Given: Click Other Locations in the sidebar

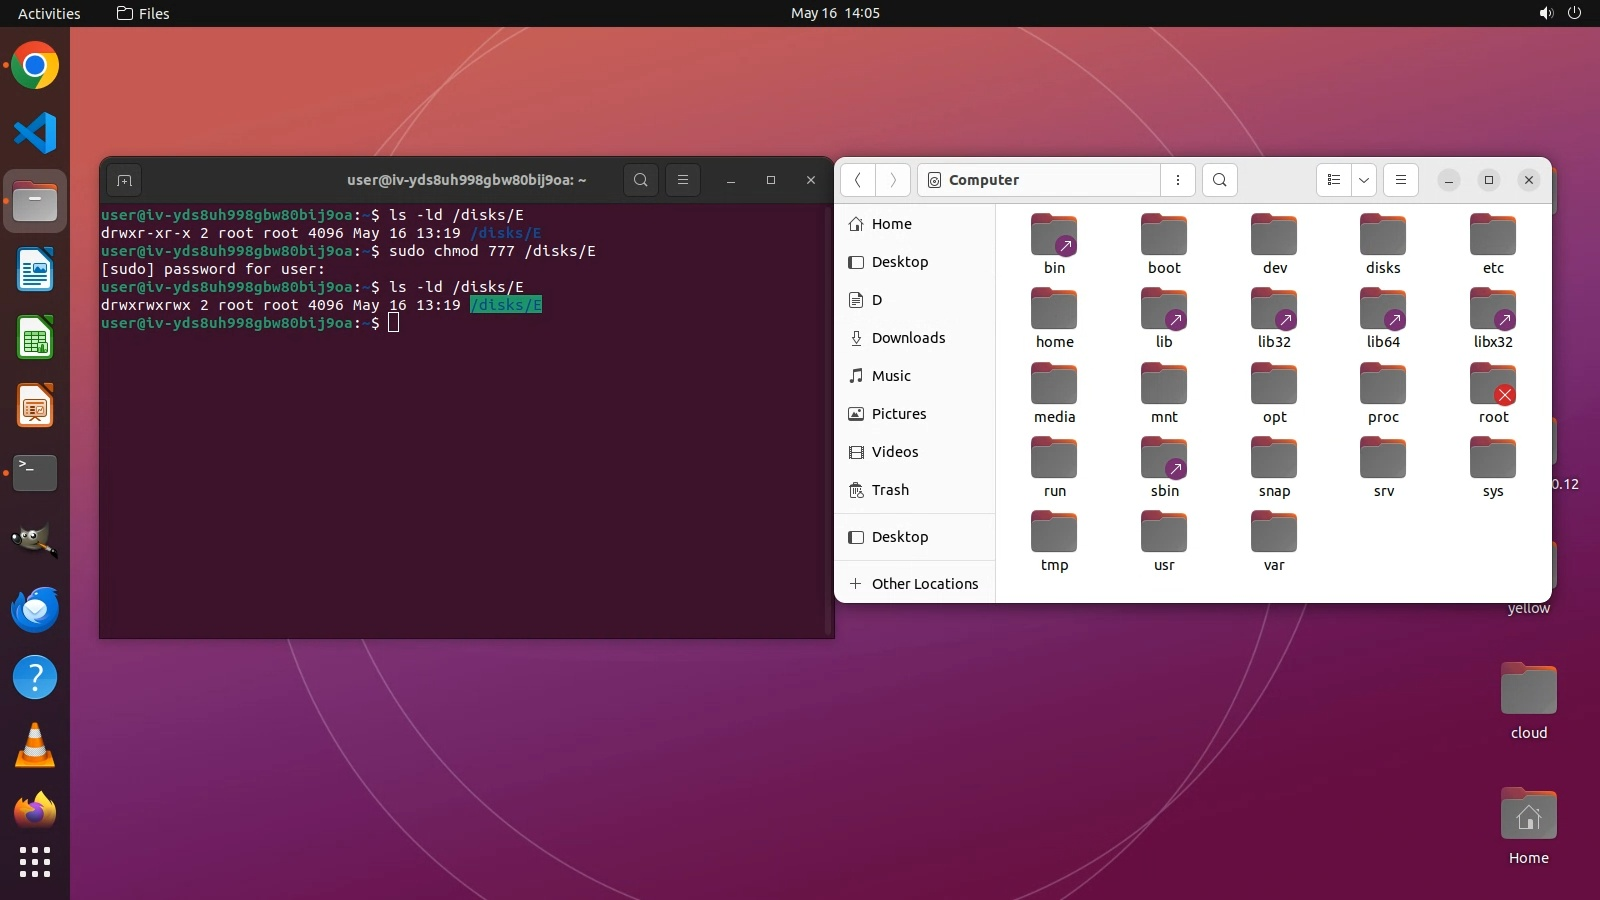Looking at the screenshot, I should (x=924, y=584).
